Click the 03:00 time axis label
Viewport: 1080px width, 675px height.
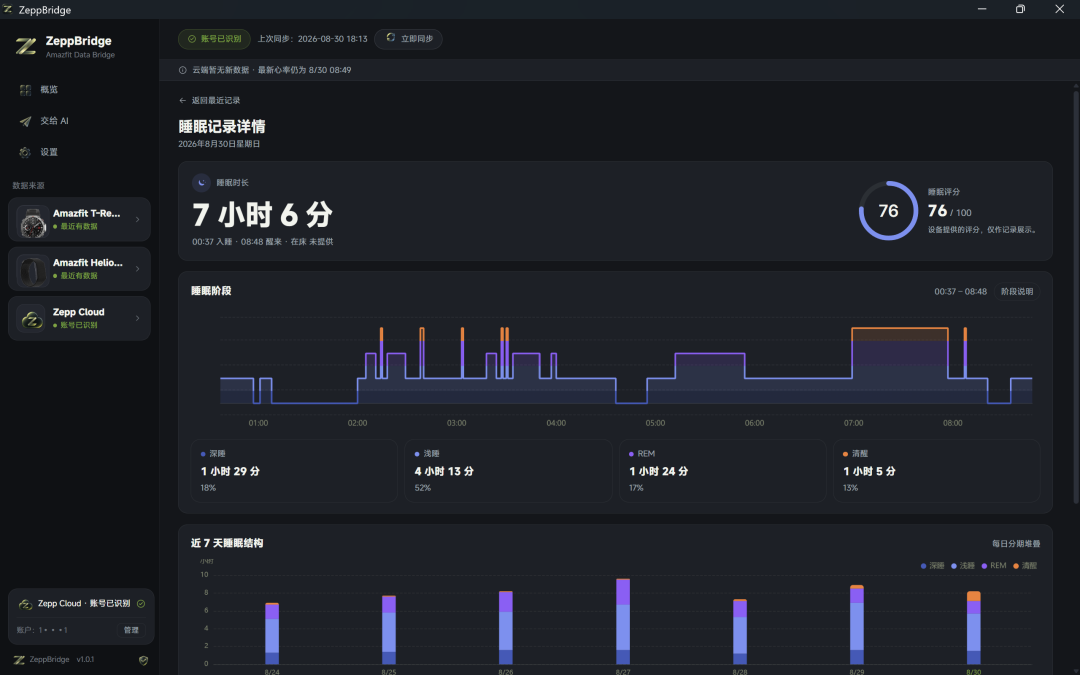pyautogui.click(x=457, y=424)
